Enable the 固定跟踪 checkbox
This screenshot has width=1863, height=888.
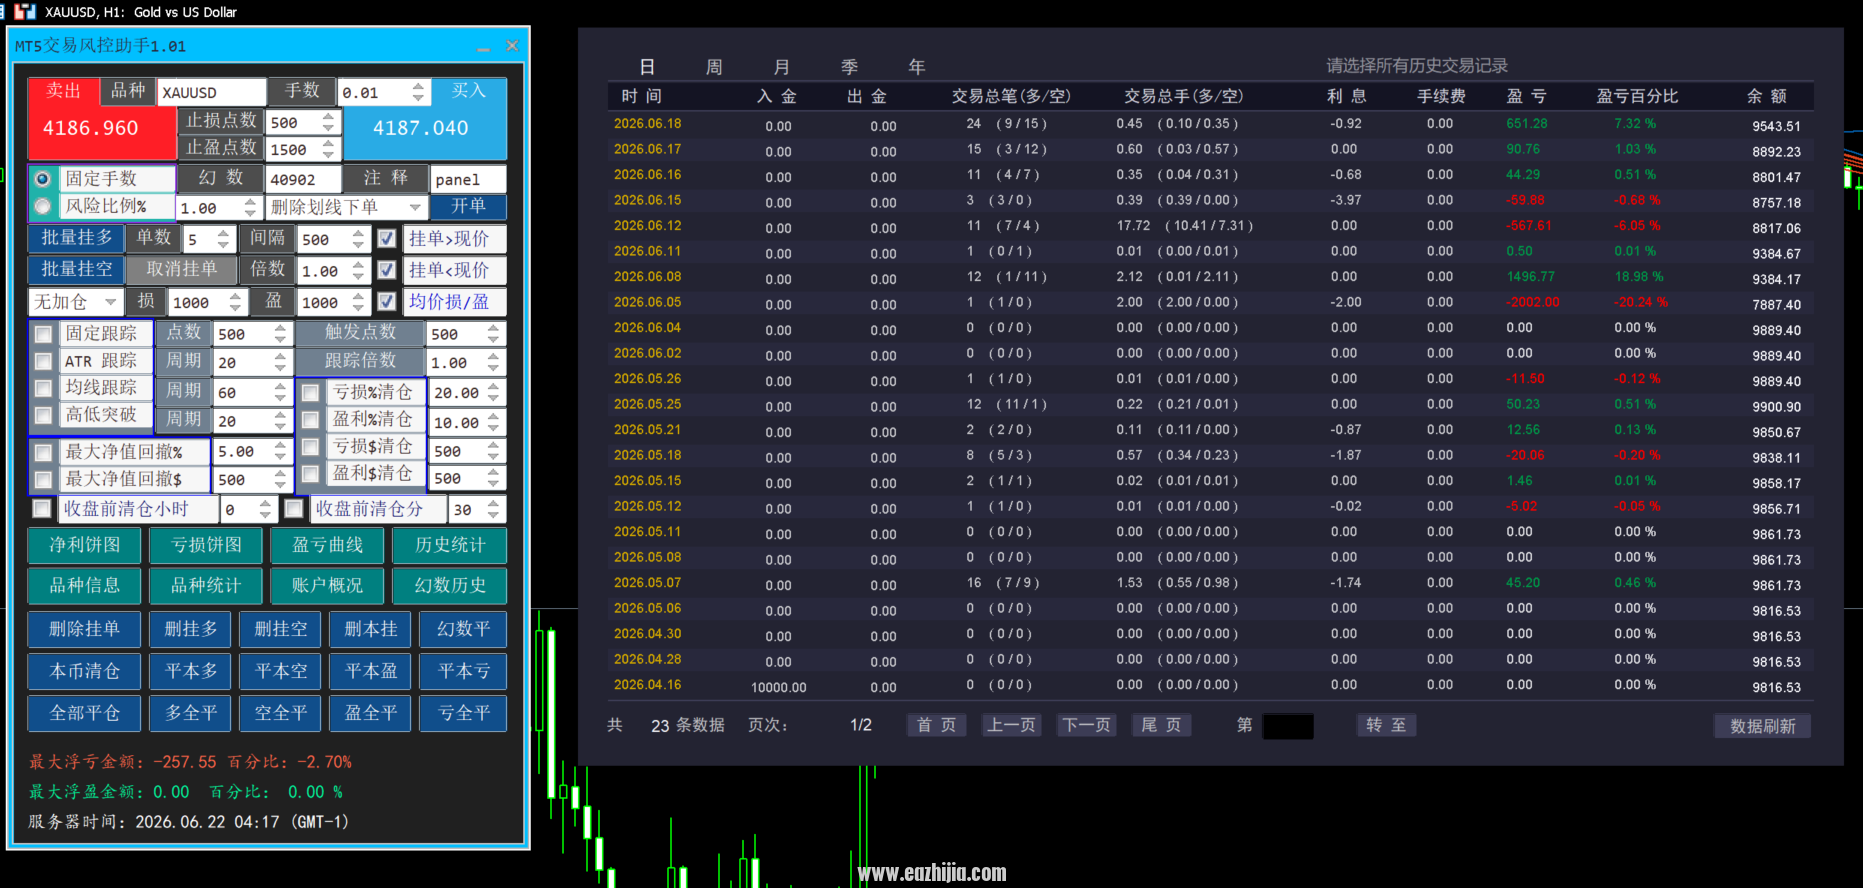[x=43, y=334]
